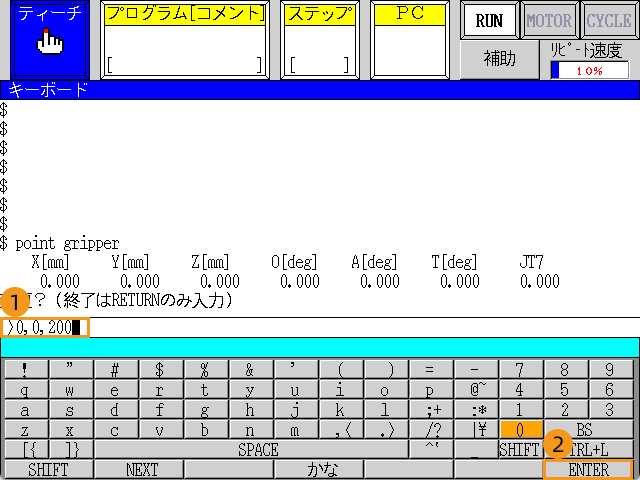Image resolution: width=640 pixels, height=480 pixels.
Task: Tap the y letter key
Action: coord(251,390)
